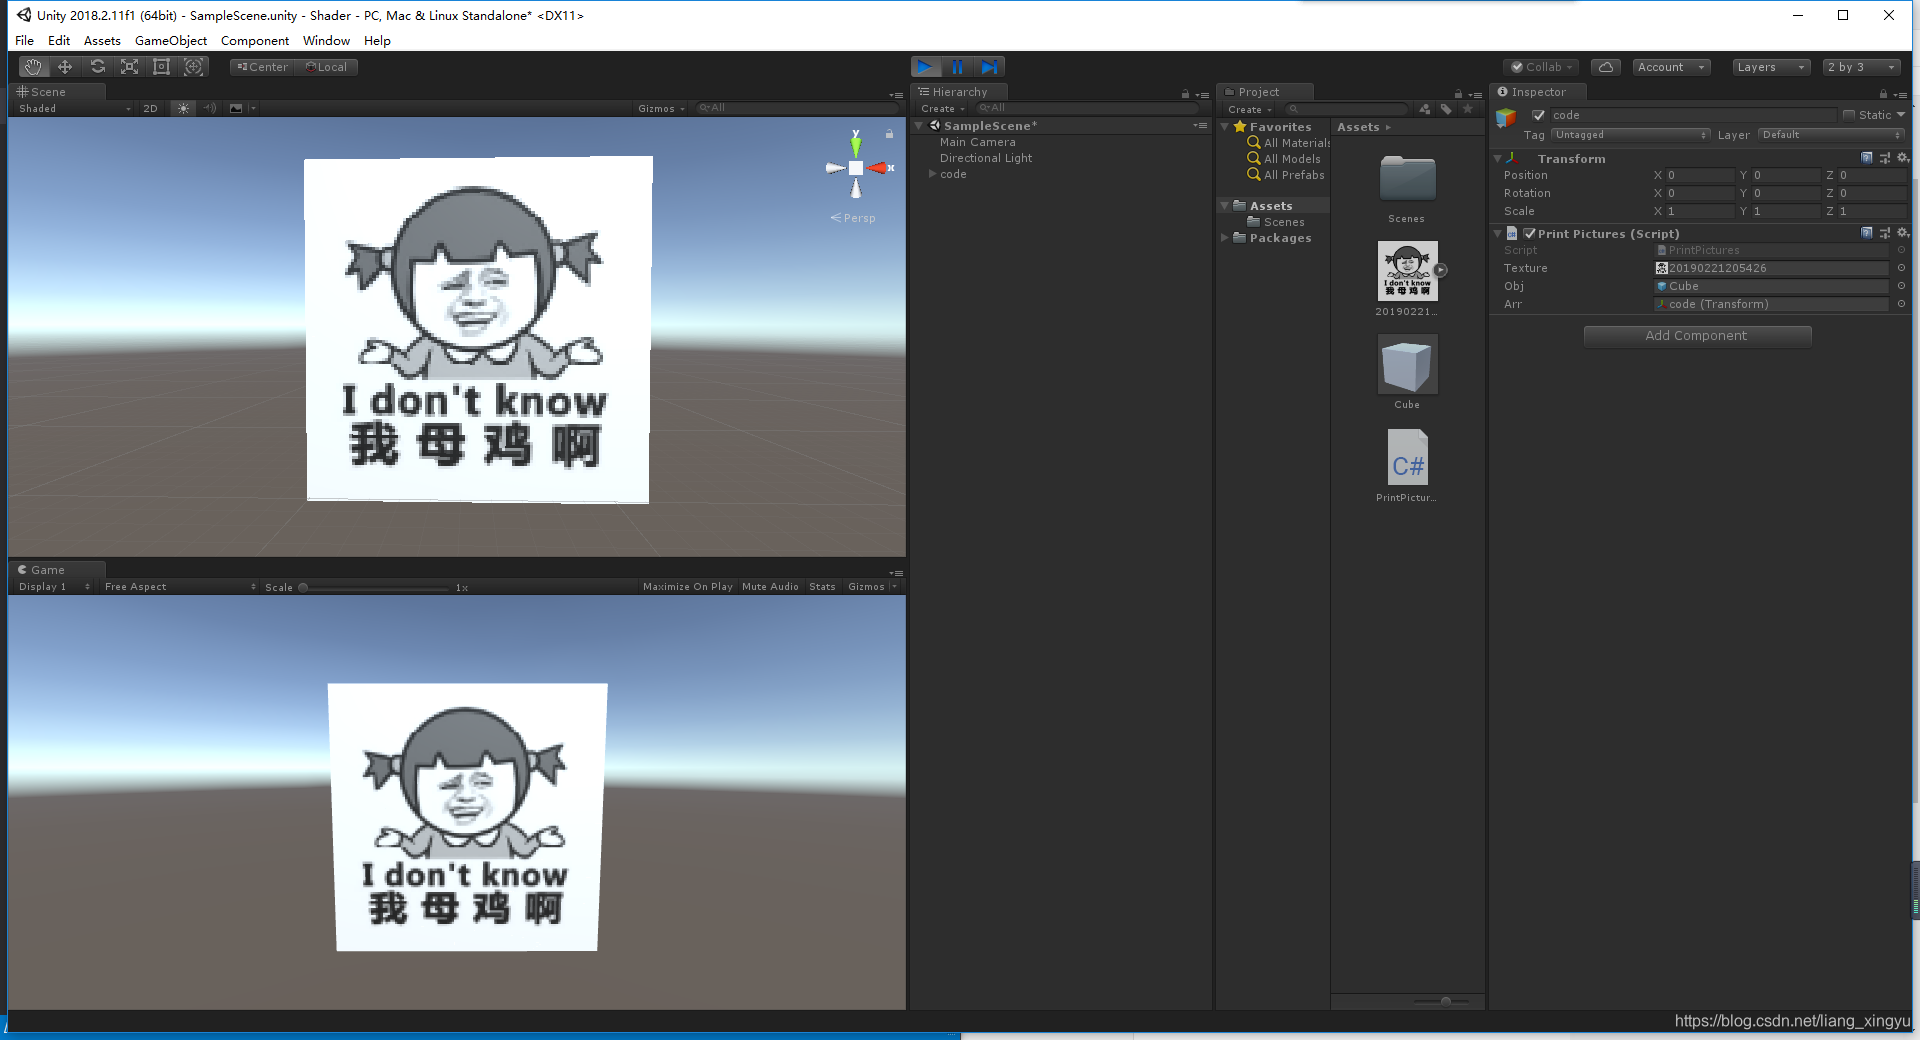Expand the code object in Hierarchy
Image resolution: width=1920 pixels, height=1040 pixels.
click(x=932, y=174)
